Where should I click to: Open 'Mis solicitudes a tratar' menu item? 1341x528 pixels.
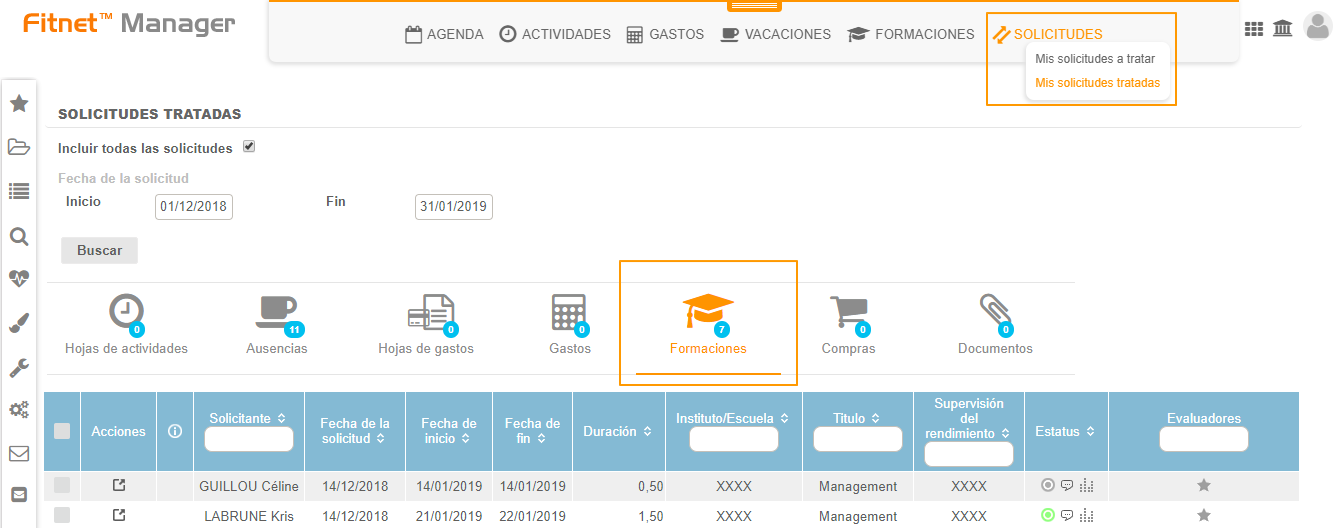1094,59
